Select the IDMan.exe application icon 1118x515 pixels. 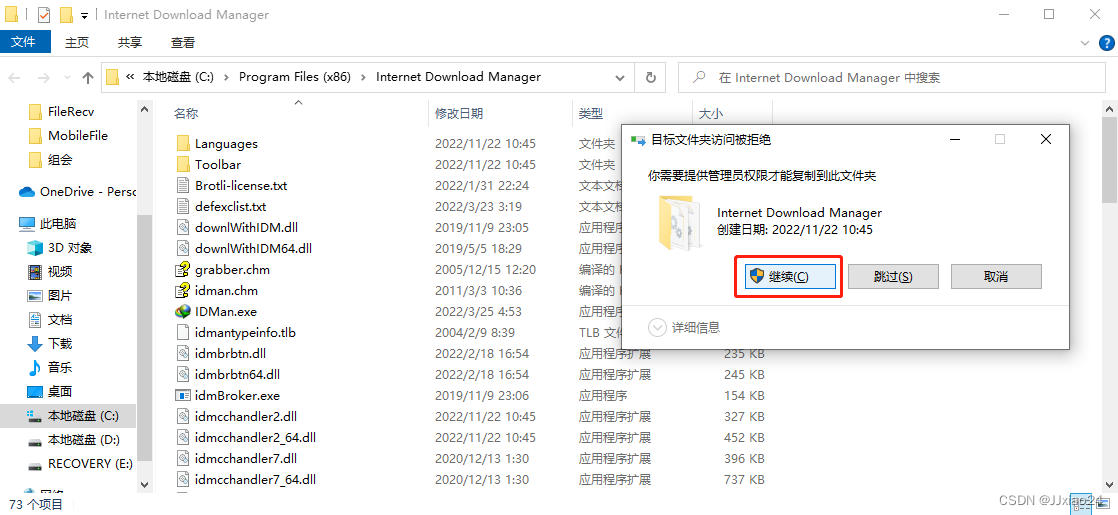tap(183, 312)
